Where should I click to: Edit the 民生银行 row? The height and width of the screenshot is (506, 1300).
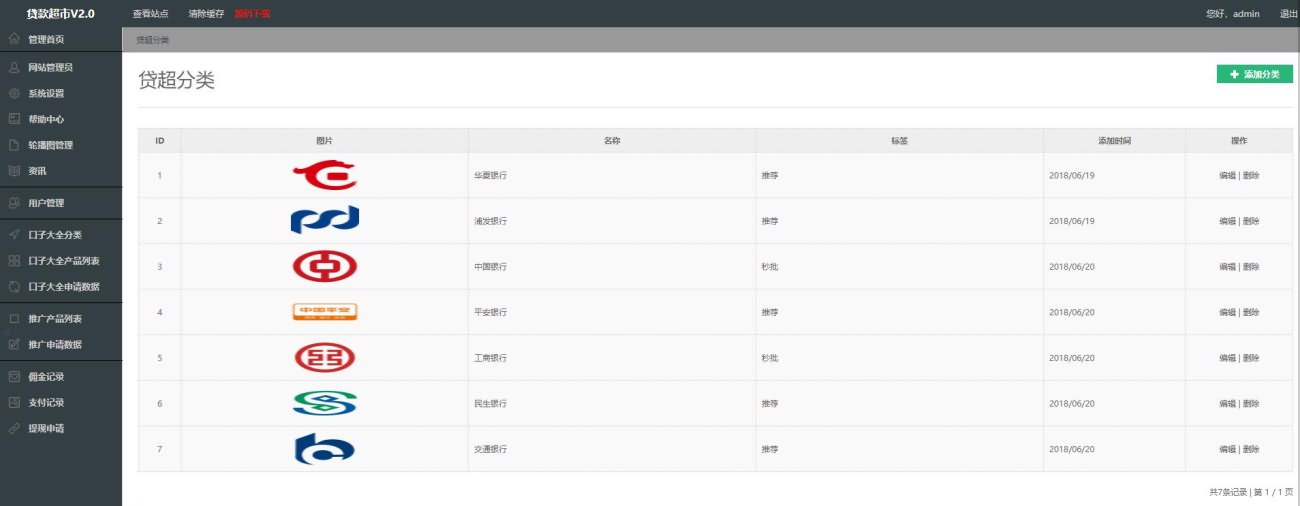coord(1227,404)
